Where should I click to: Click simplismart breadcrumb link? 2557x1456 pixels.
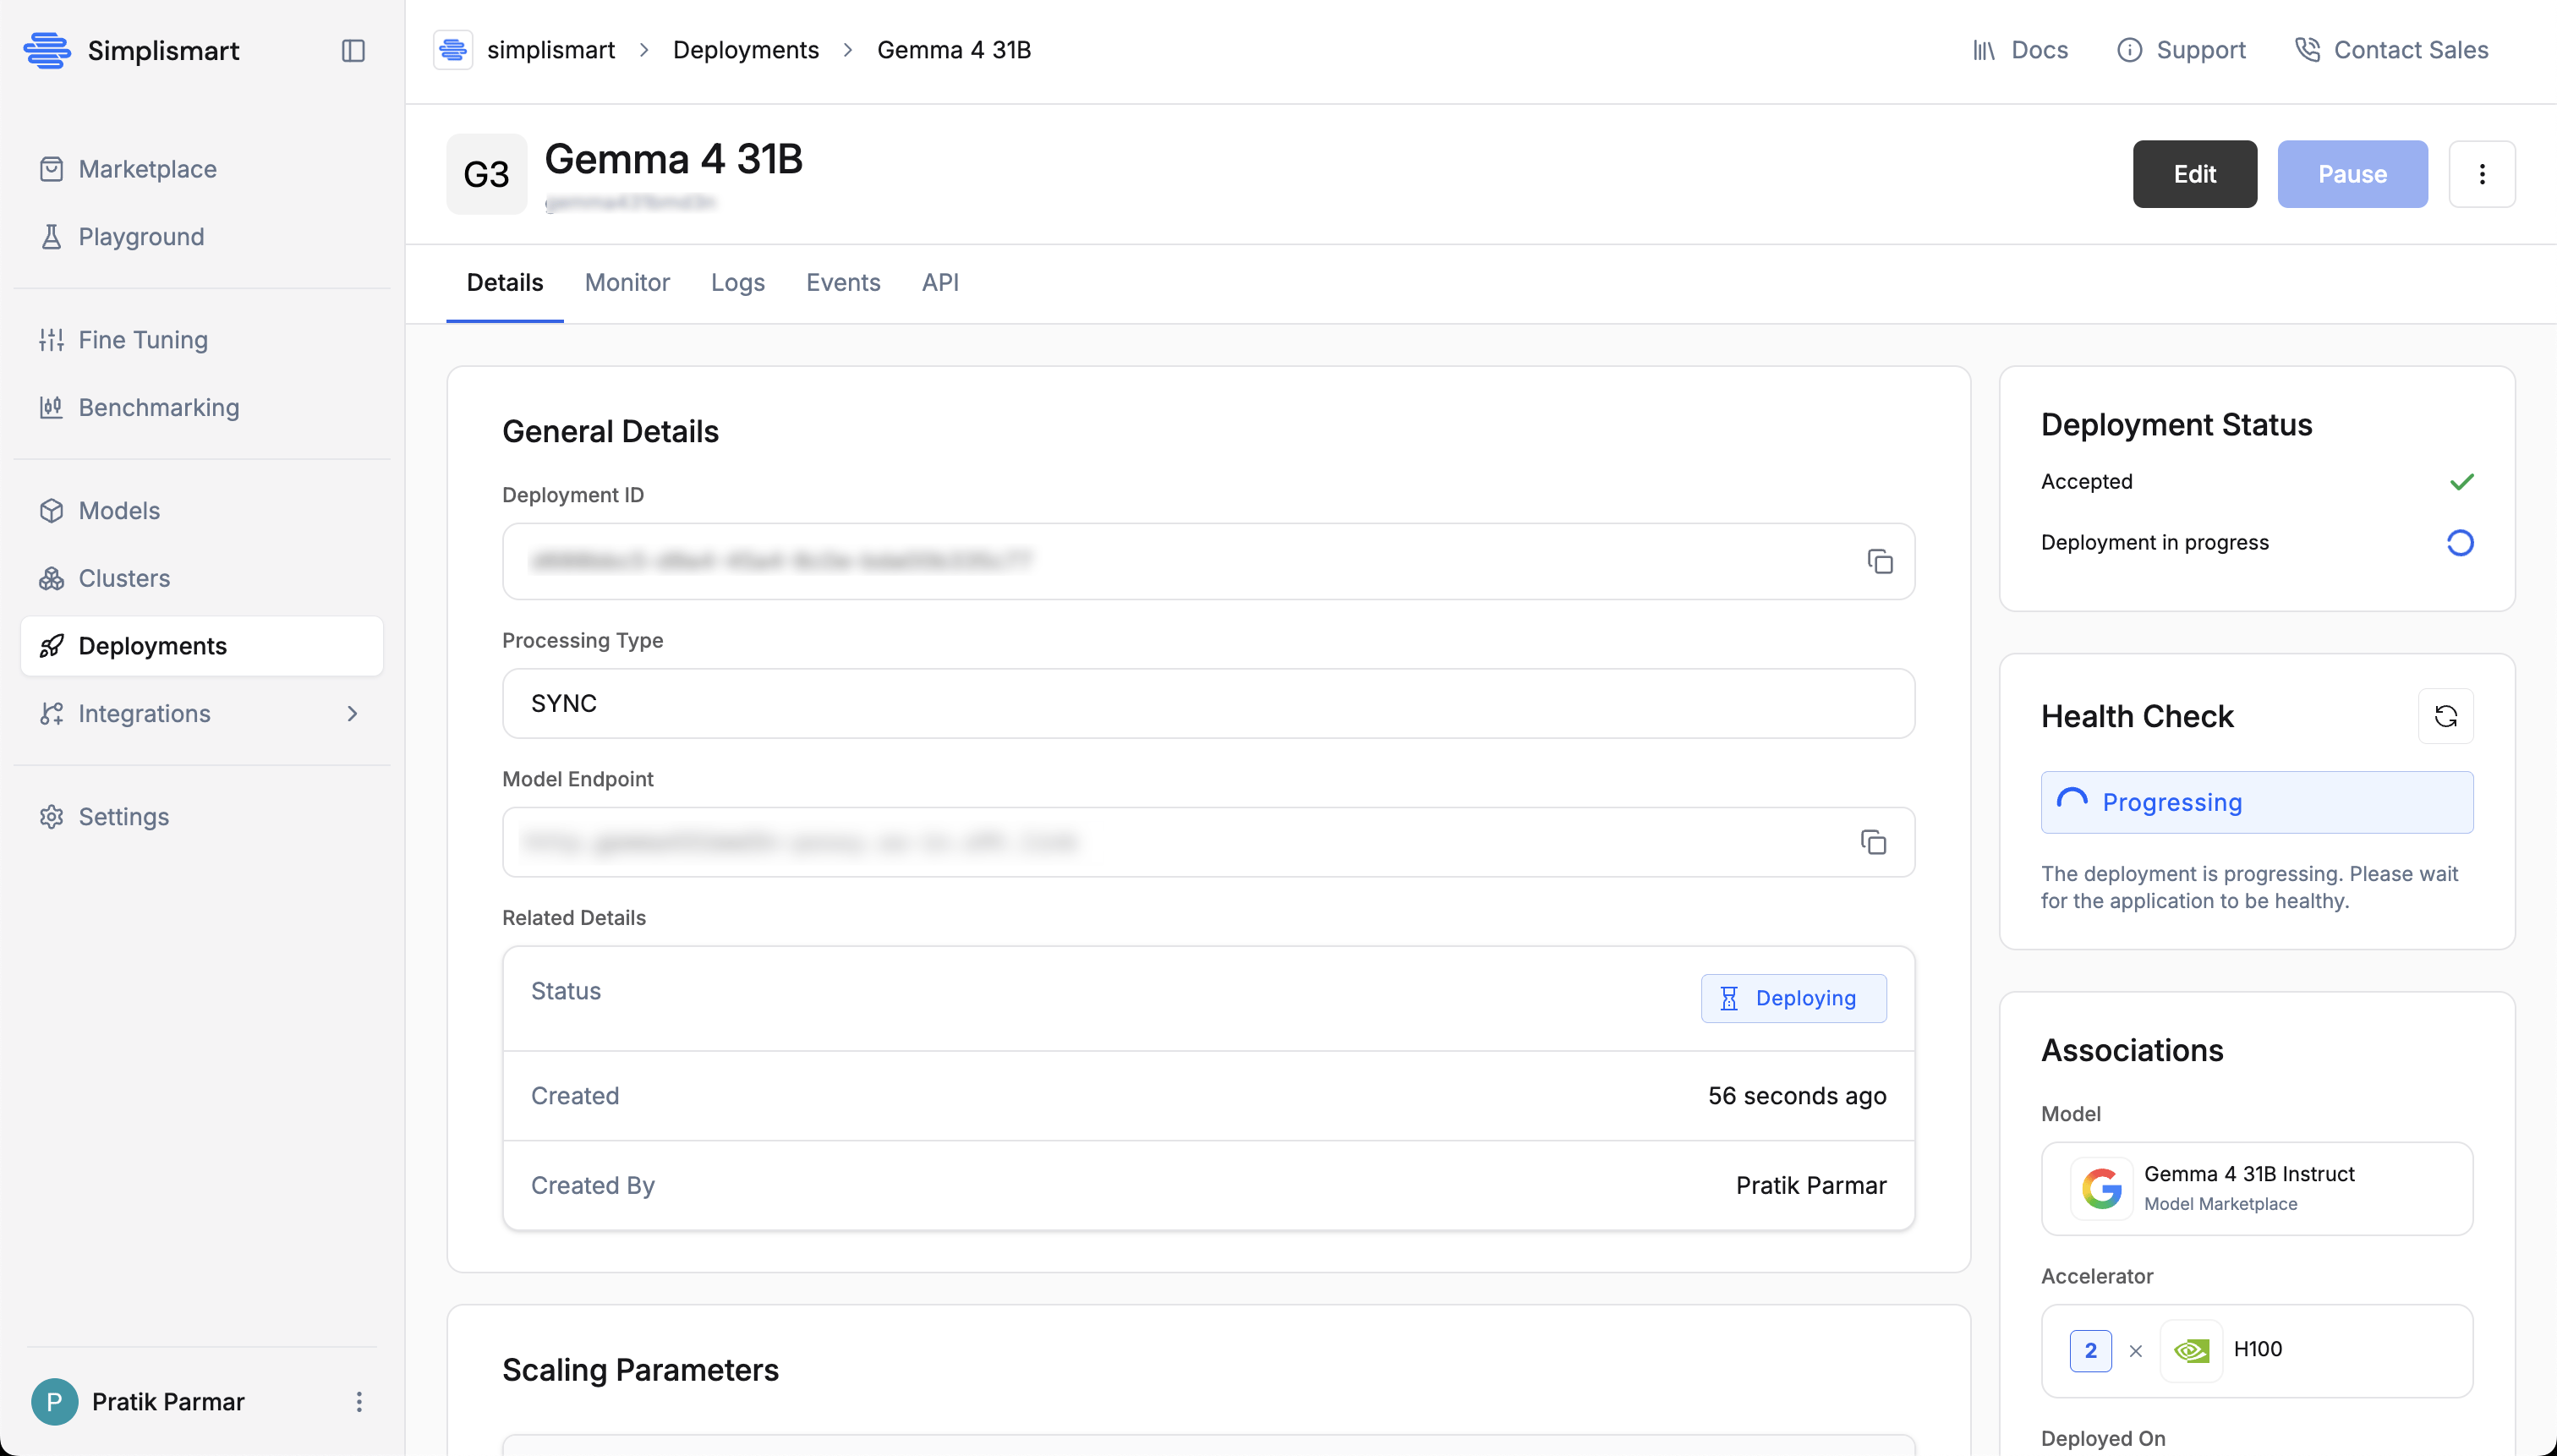550,50
